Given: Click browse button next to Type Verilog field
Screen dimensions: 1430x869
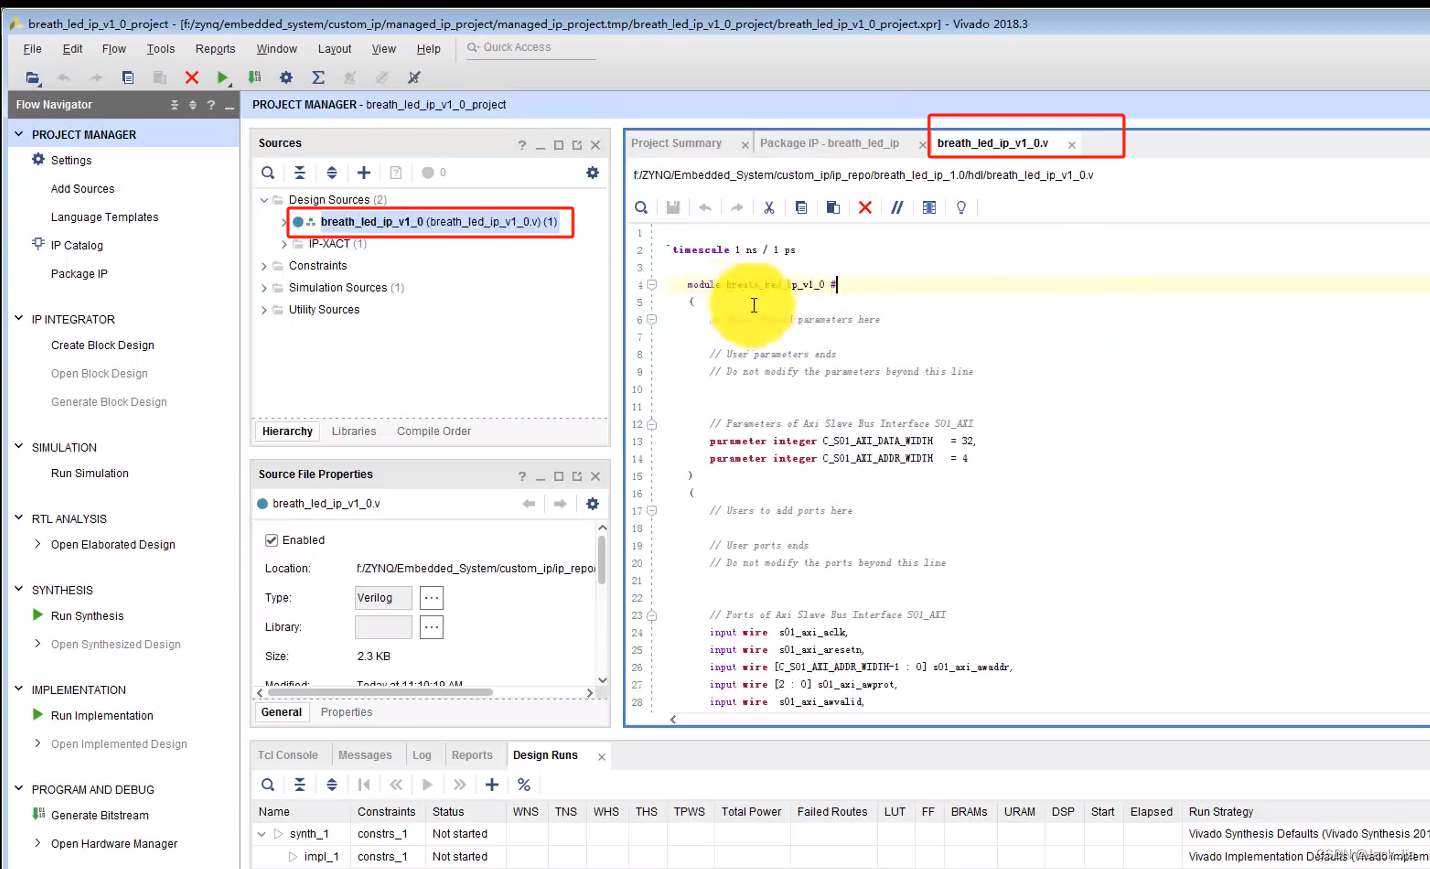Looking at the screenshot, I should coord(431,598).
